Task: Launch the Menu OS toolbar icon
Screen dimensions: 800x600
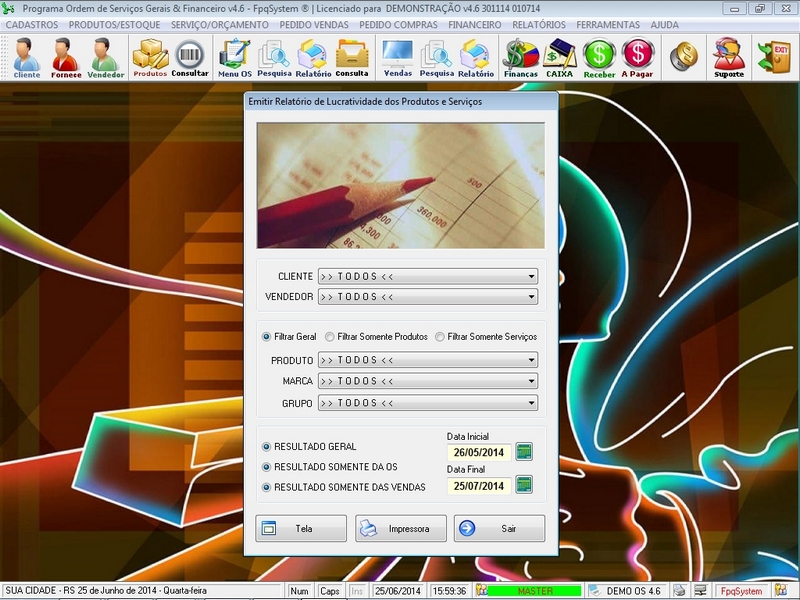Action: point(235,57)
